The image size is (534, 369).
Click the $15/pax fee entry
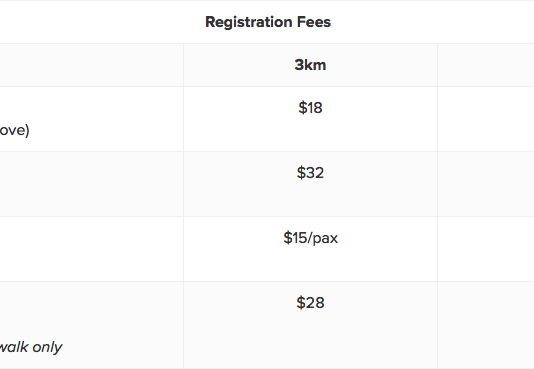click(x=310, y=238)
